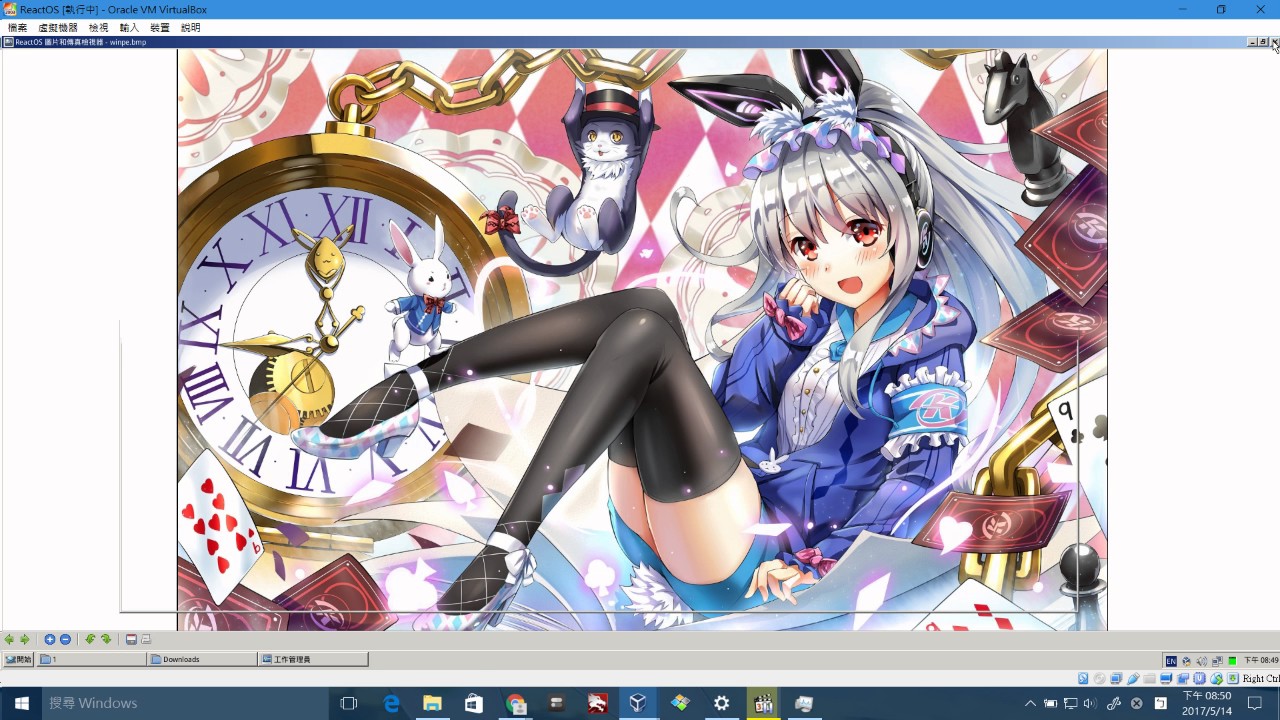1280x720 pixels.
Task: Click the VirtualBox shared folders status icon
Action: point(1149,679)
